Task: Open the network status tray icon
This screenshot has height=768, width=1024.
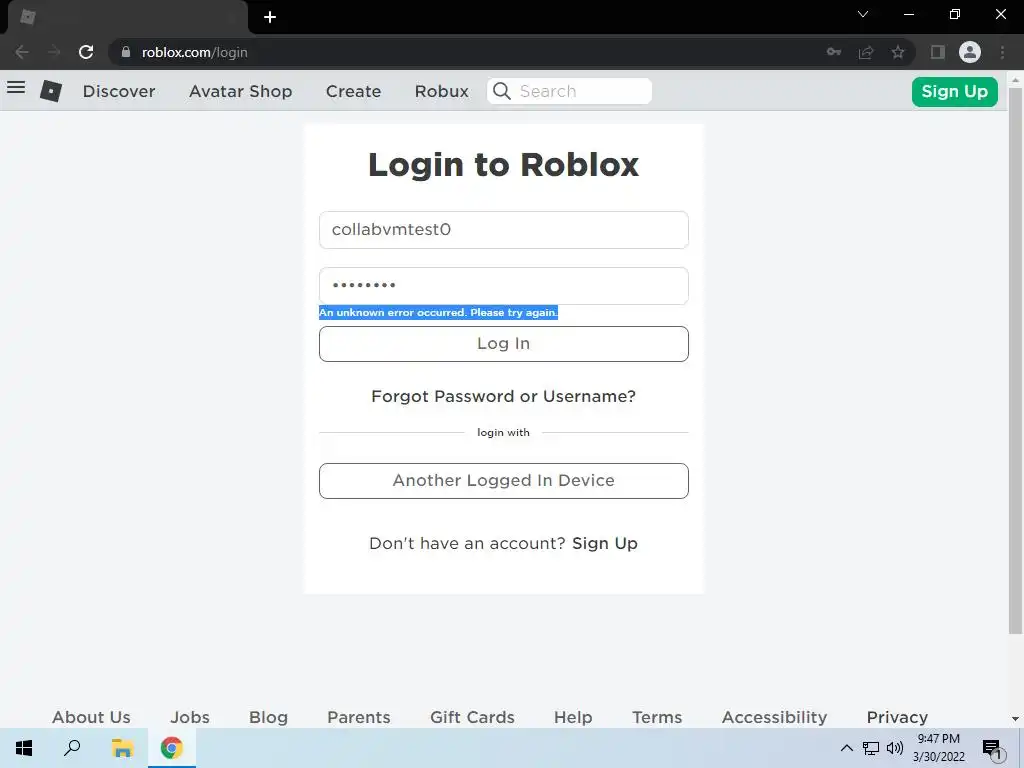Action: click(x=871, y=748)
